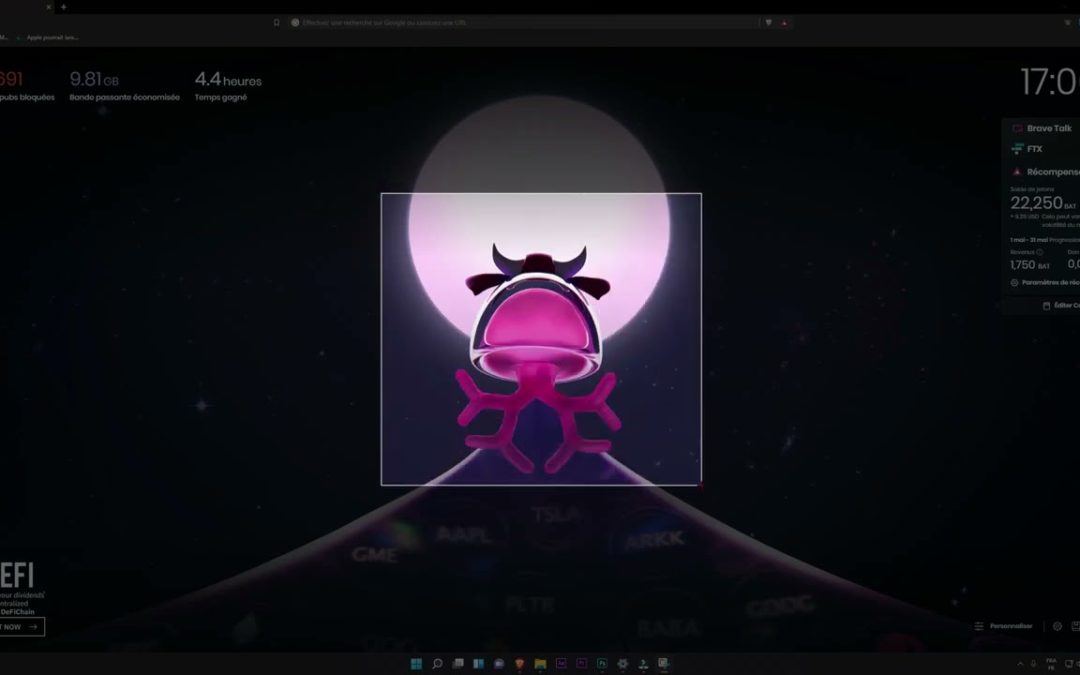Open a new browser tab with plus icon
This screenshot has height=675, width=1080.
[x=63, y=7]
